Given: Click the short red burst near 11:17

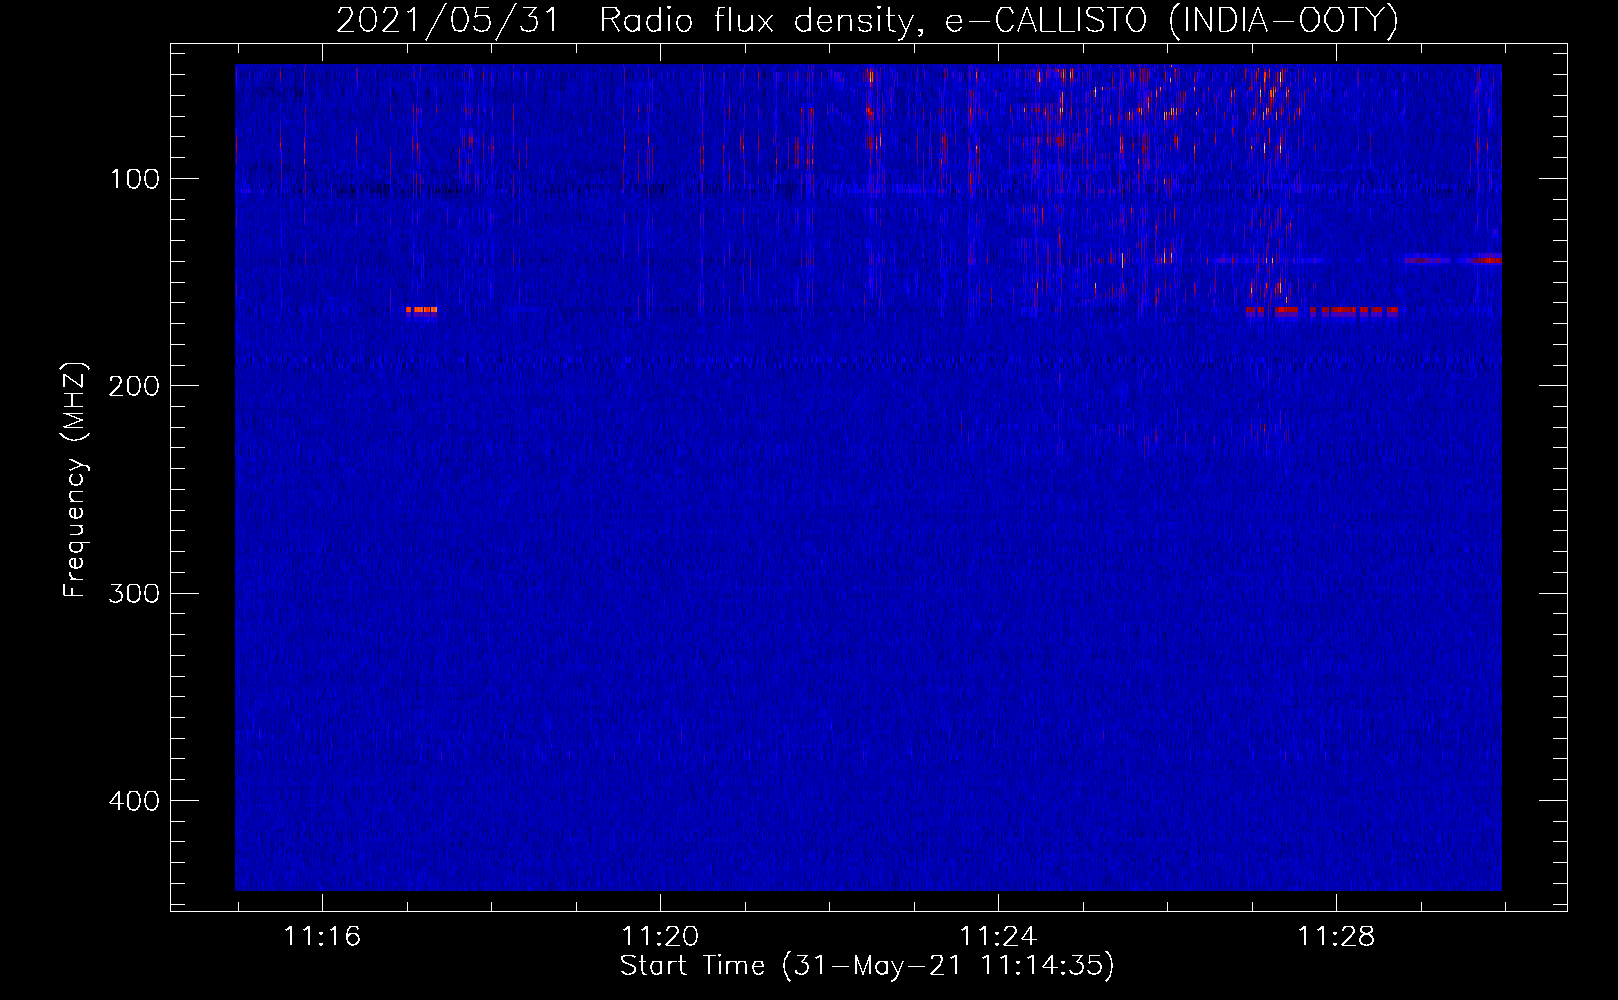Looking at the screenshot, I should (x=421, y=310).
